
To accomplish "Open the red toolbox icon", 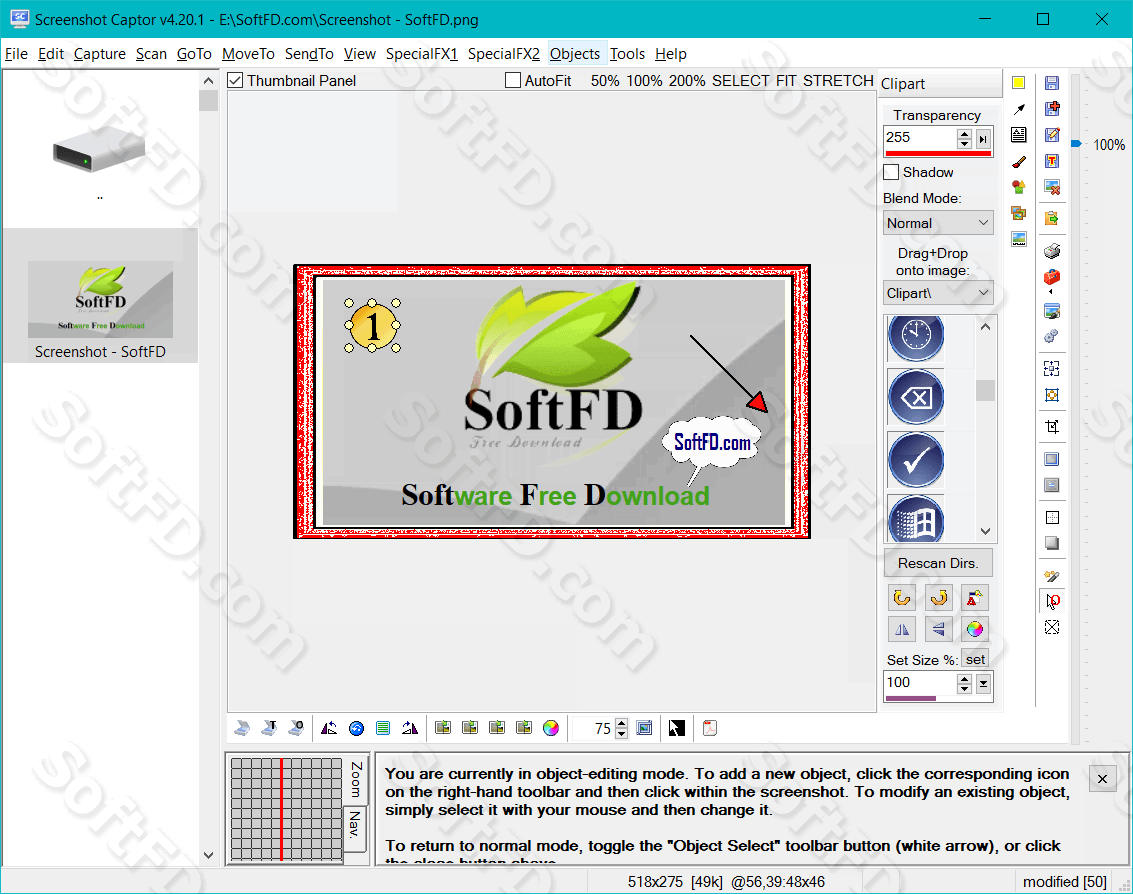I will 1052,278.
